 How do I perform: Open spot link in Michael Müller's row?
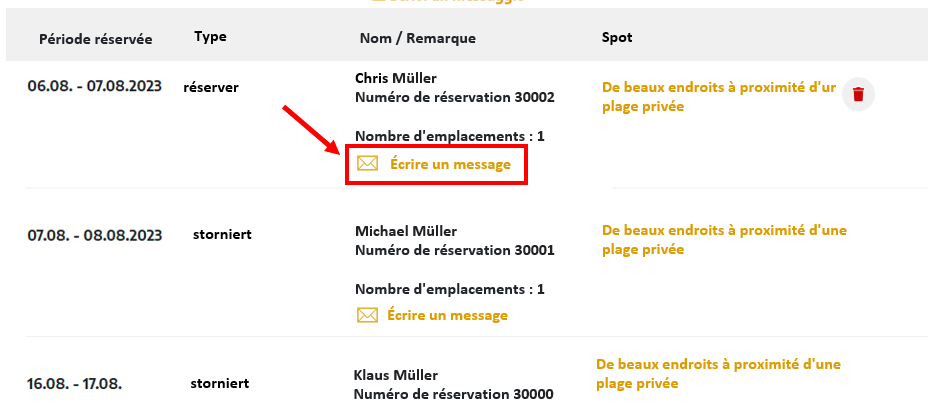[724, 239]
